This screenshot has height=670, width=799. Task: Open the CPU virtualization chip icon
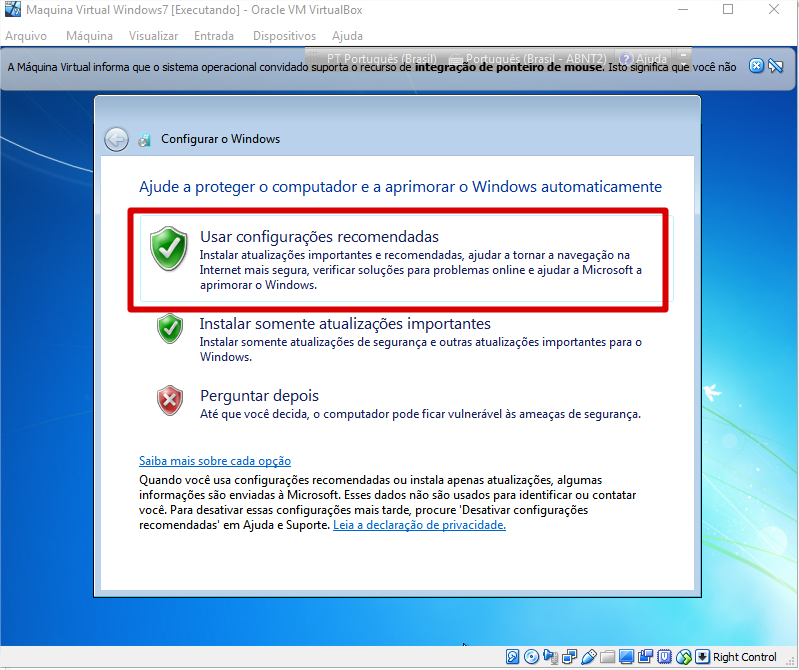[664, 657]
